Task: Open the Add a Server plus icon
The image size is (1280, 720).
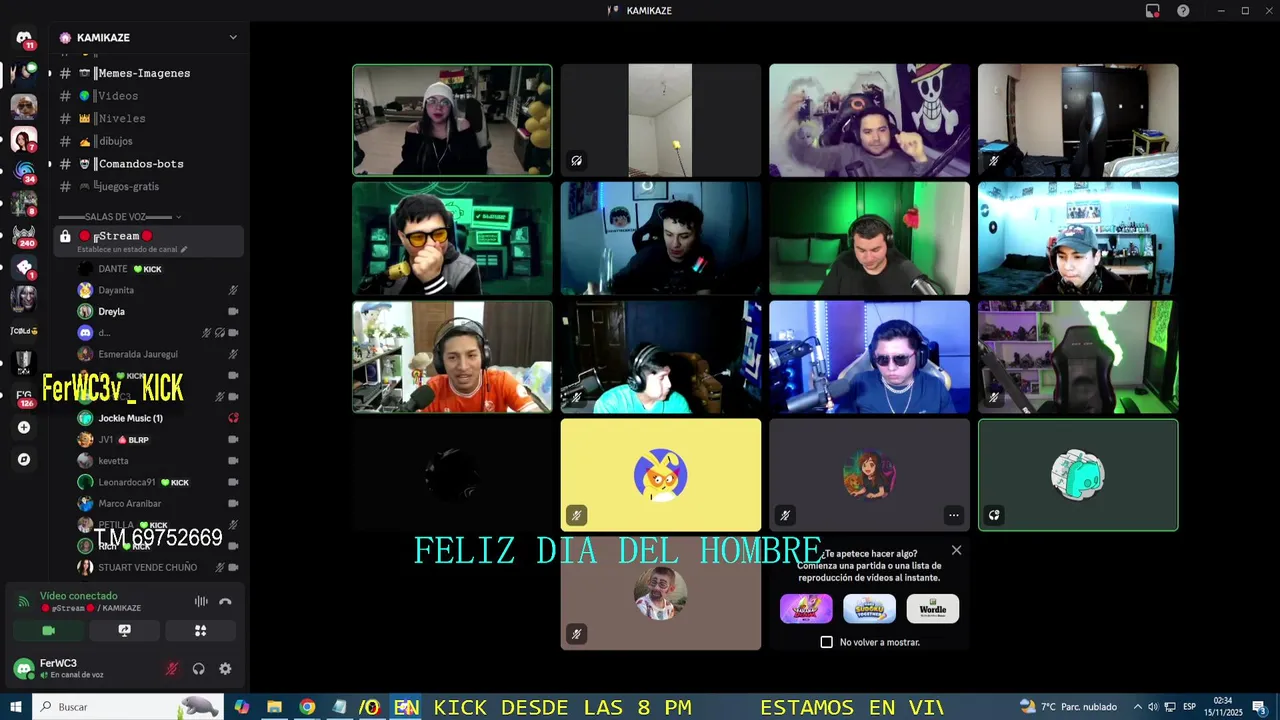Action: pos(24,427)
